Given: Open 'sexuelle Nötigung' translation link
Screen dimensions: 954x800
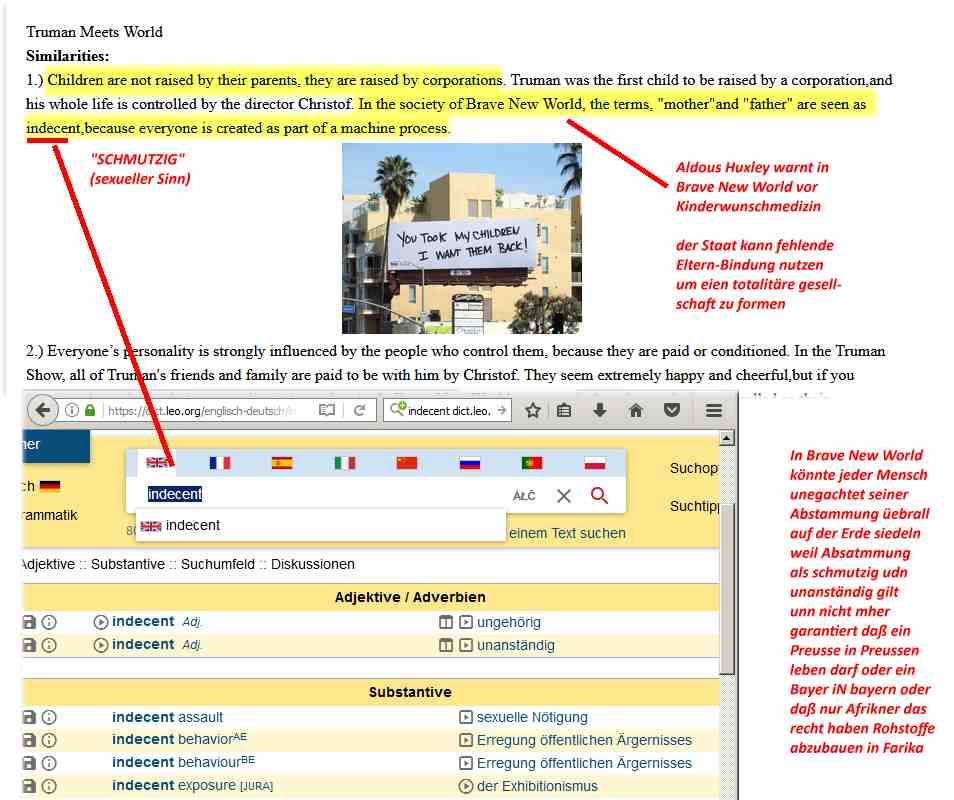Looking at the screenshot, I should click(x=532, y=717).
